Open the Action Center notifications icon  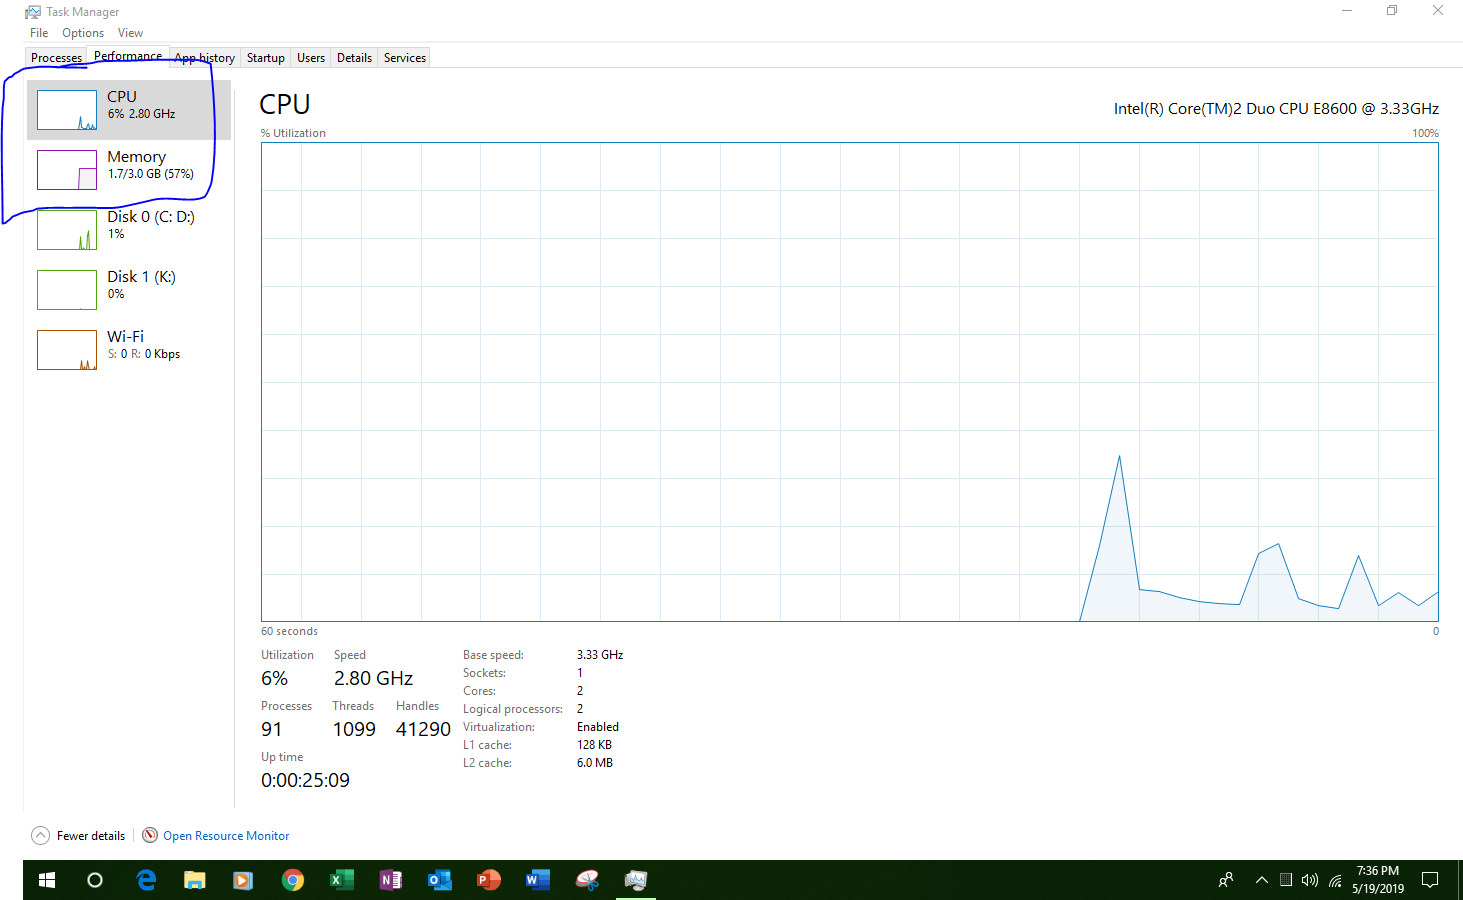[x=1430, y=880]
